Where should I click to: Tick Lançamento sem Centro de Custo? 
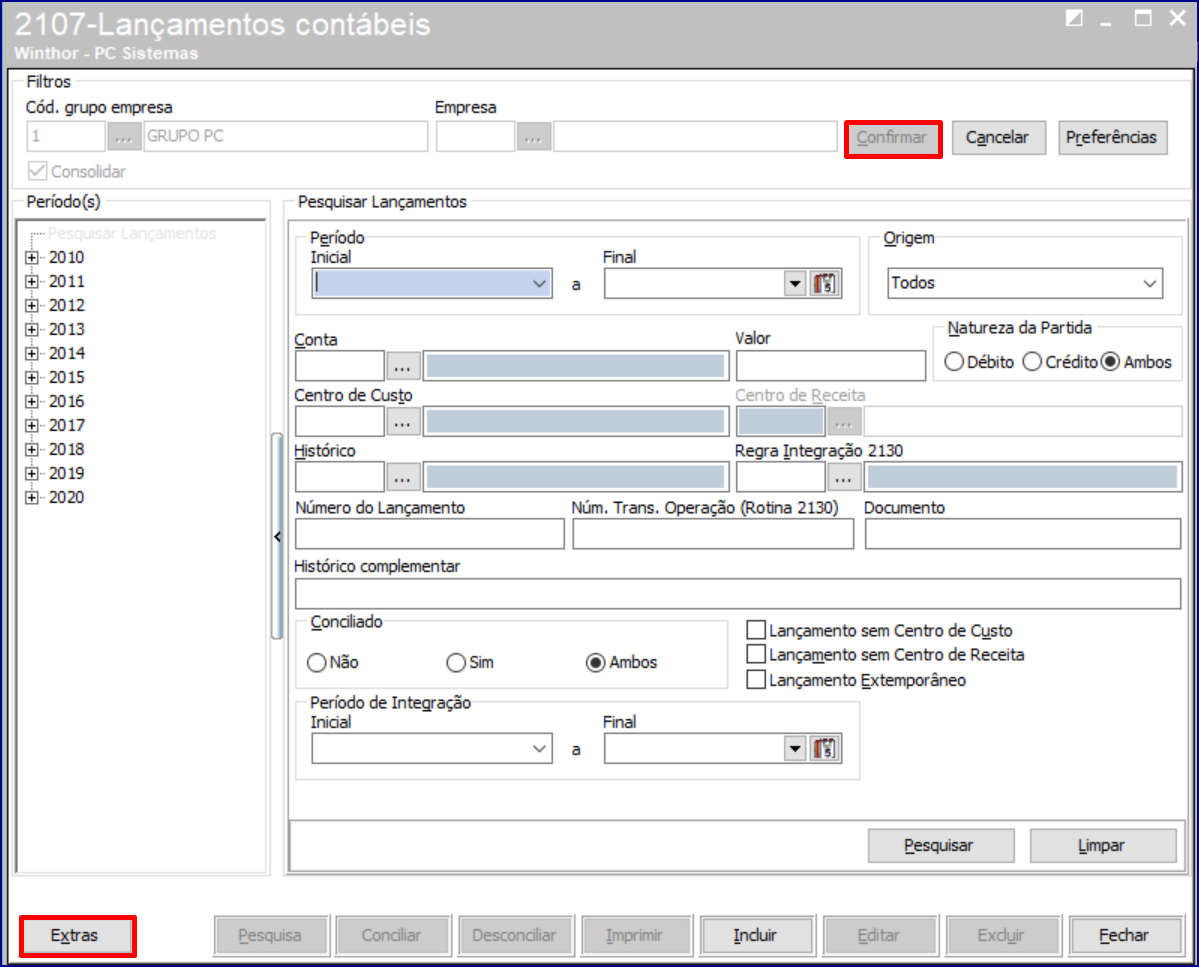tap(756, 630)
